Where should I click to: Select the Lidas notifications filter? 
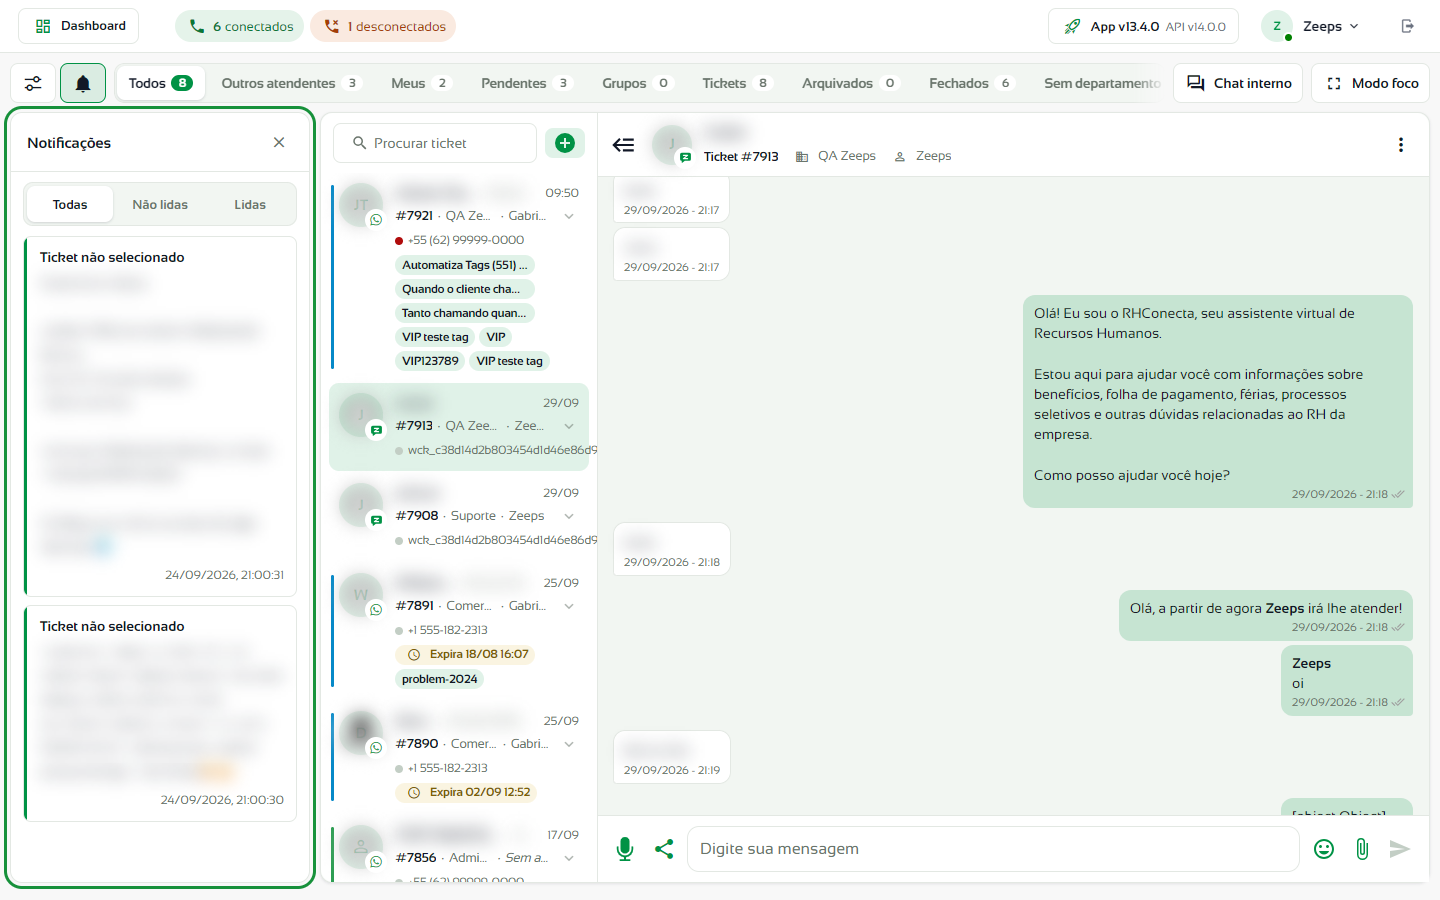point(250,205)
